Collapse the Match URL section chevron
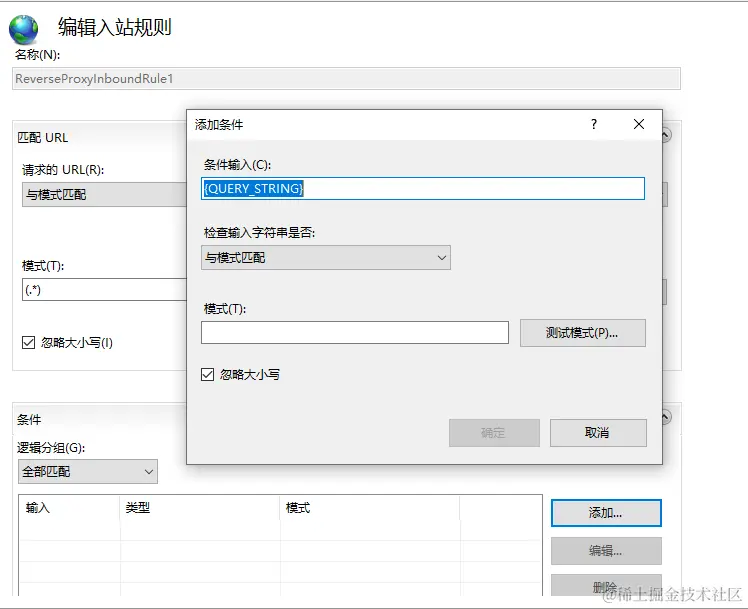The width and height of the screenshot is (748, 609). pyautogui.click(x=667, y=136)
